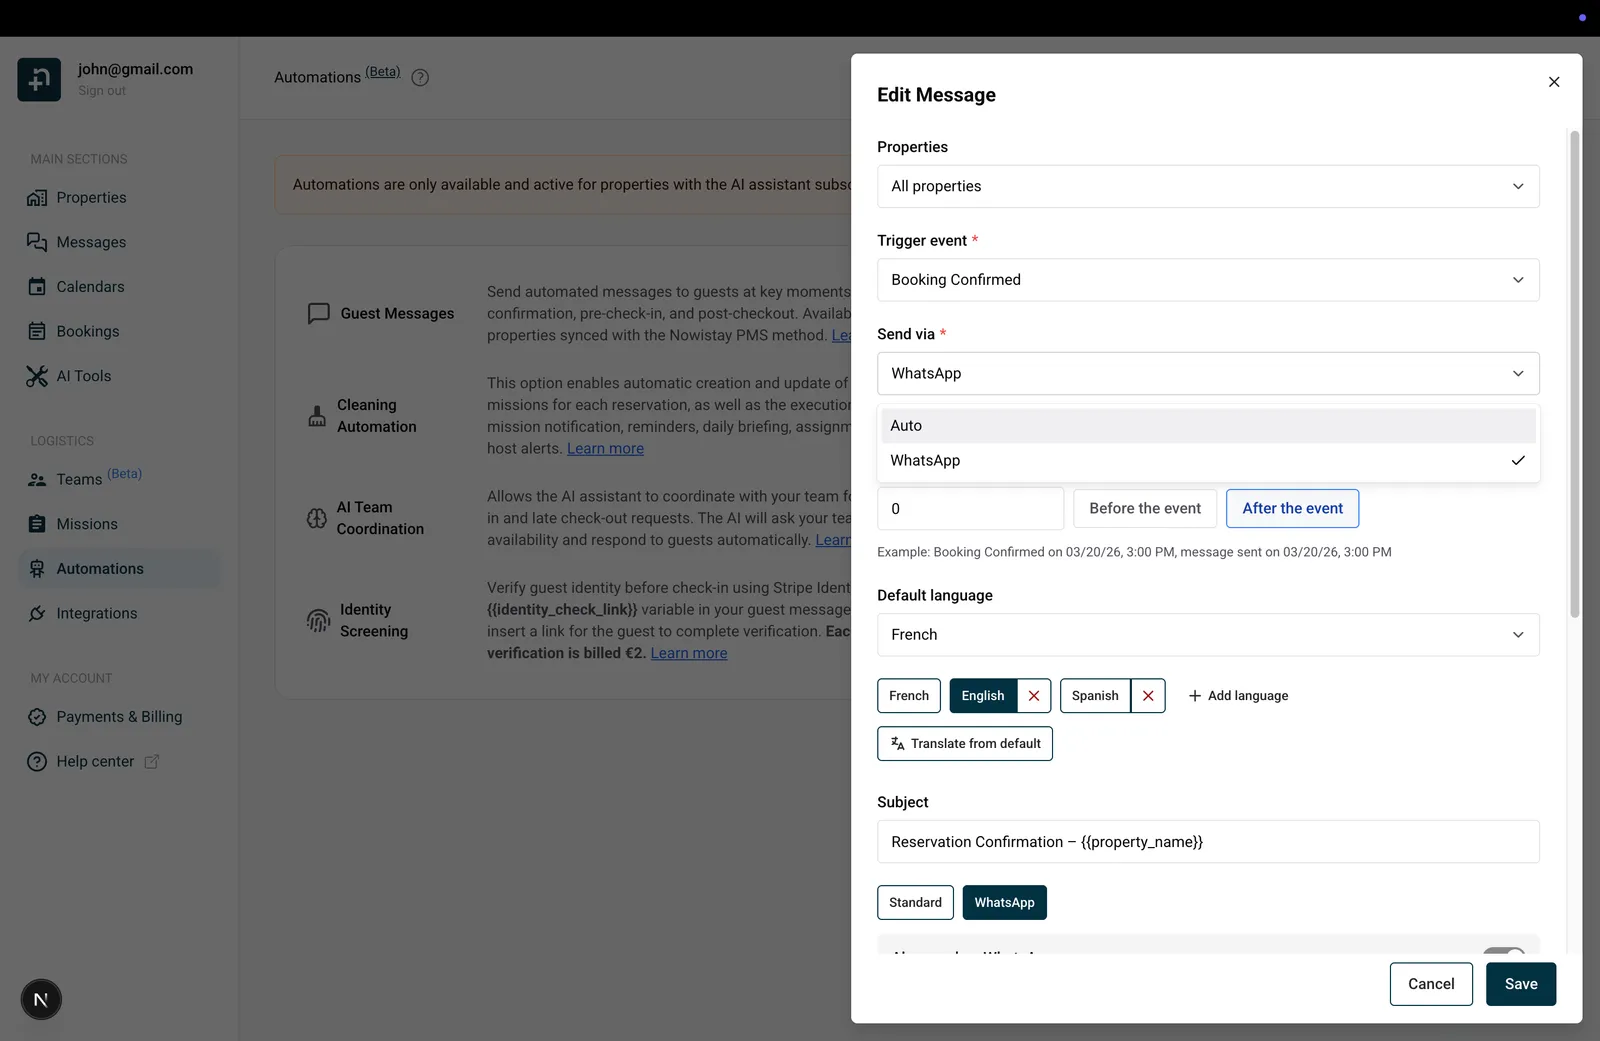Image resolution: width=1600 pixels, height=1041 pixels.
Task: Save the edited message
Action: [x=1521, y=984]
